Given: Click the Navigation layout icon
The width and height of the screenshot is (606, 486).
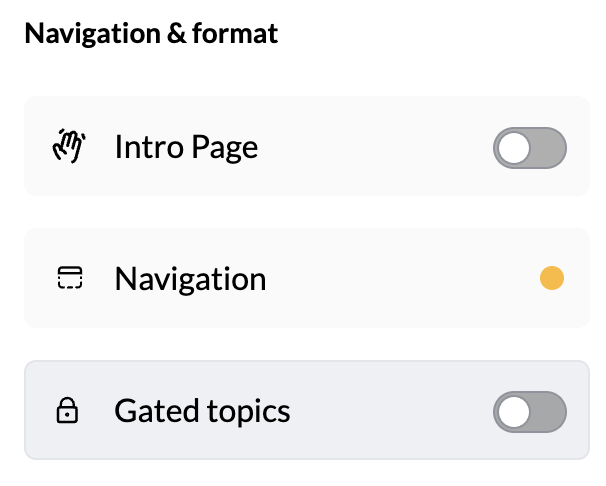Looking at the screenshot, I should coord(70,278).
